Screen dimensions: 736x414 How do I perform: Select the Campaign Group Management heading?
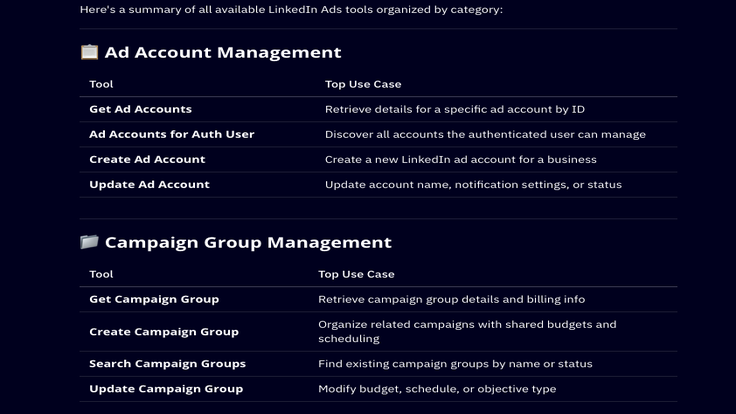[248, 242]
